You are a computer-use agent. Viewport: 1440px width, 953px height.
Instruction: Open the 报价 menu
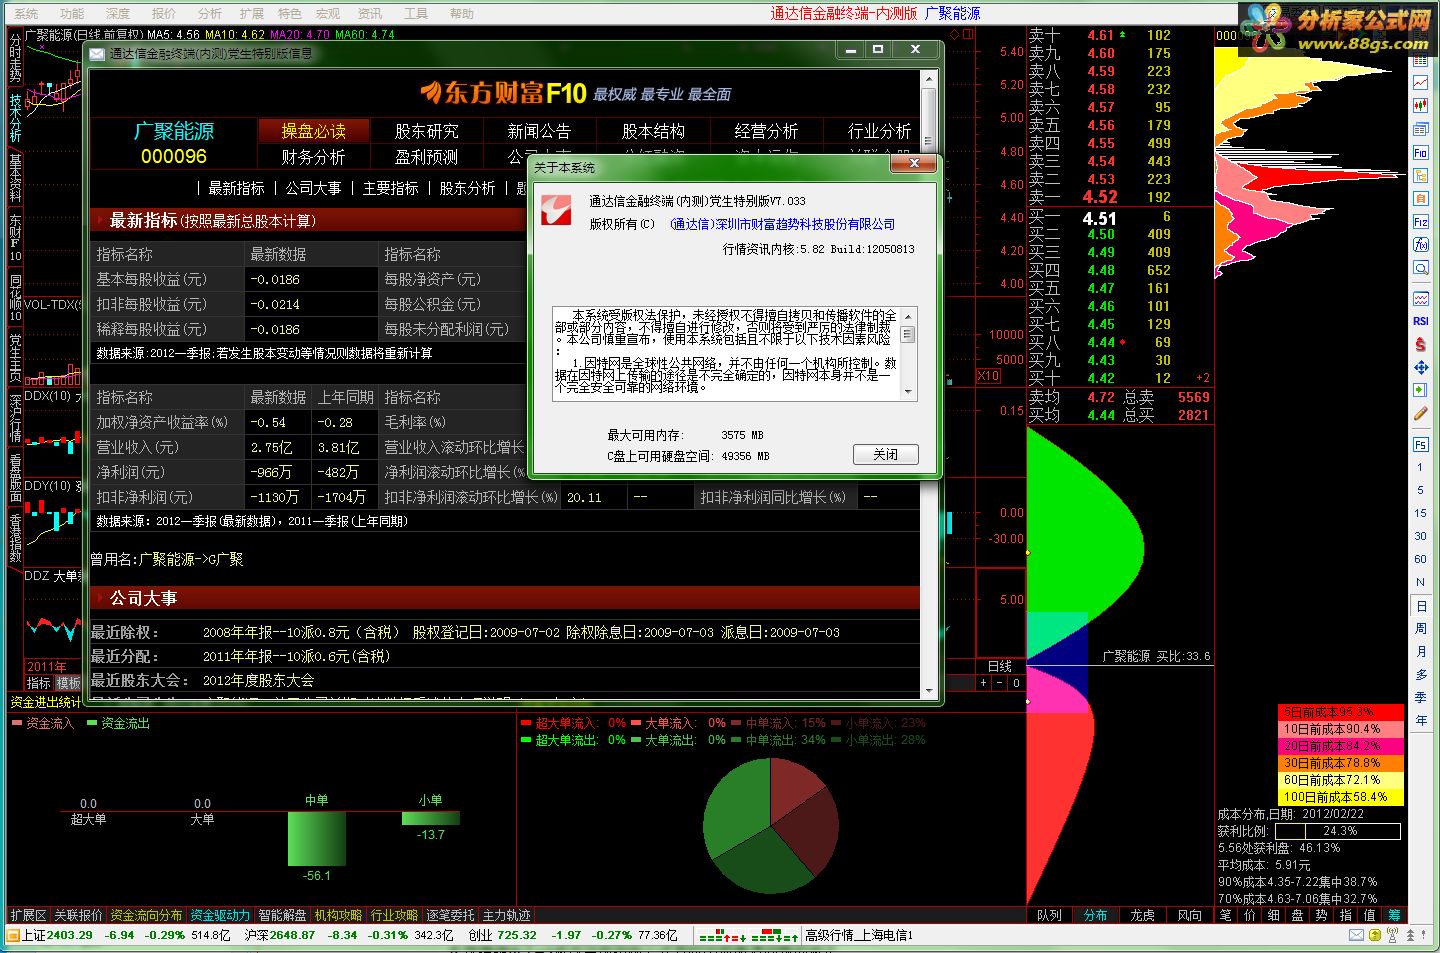(x=164, y=14)
